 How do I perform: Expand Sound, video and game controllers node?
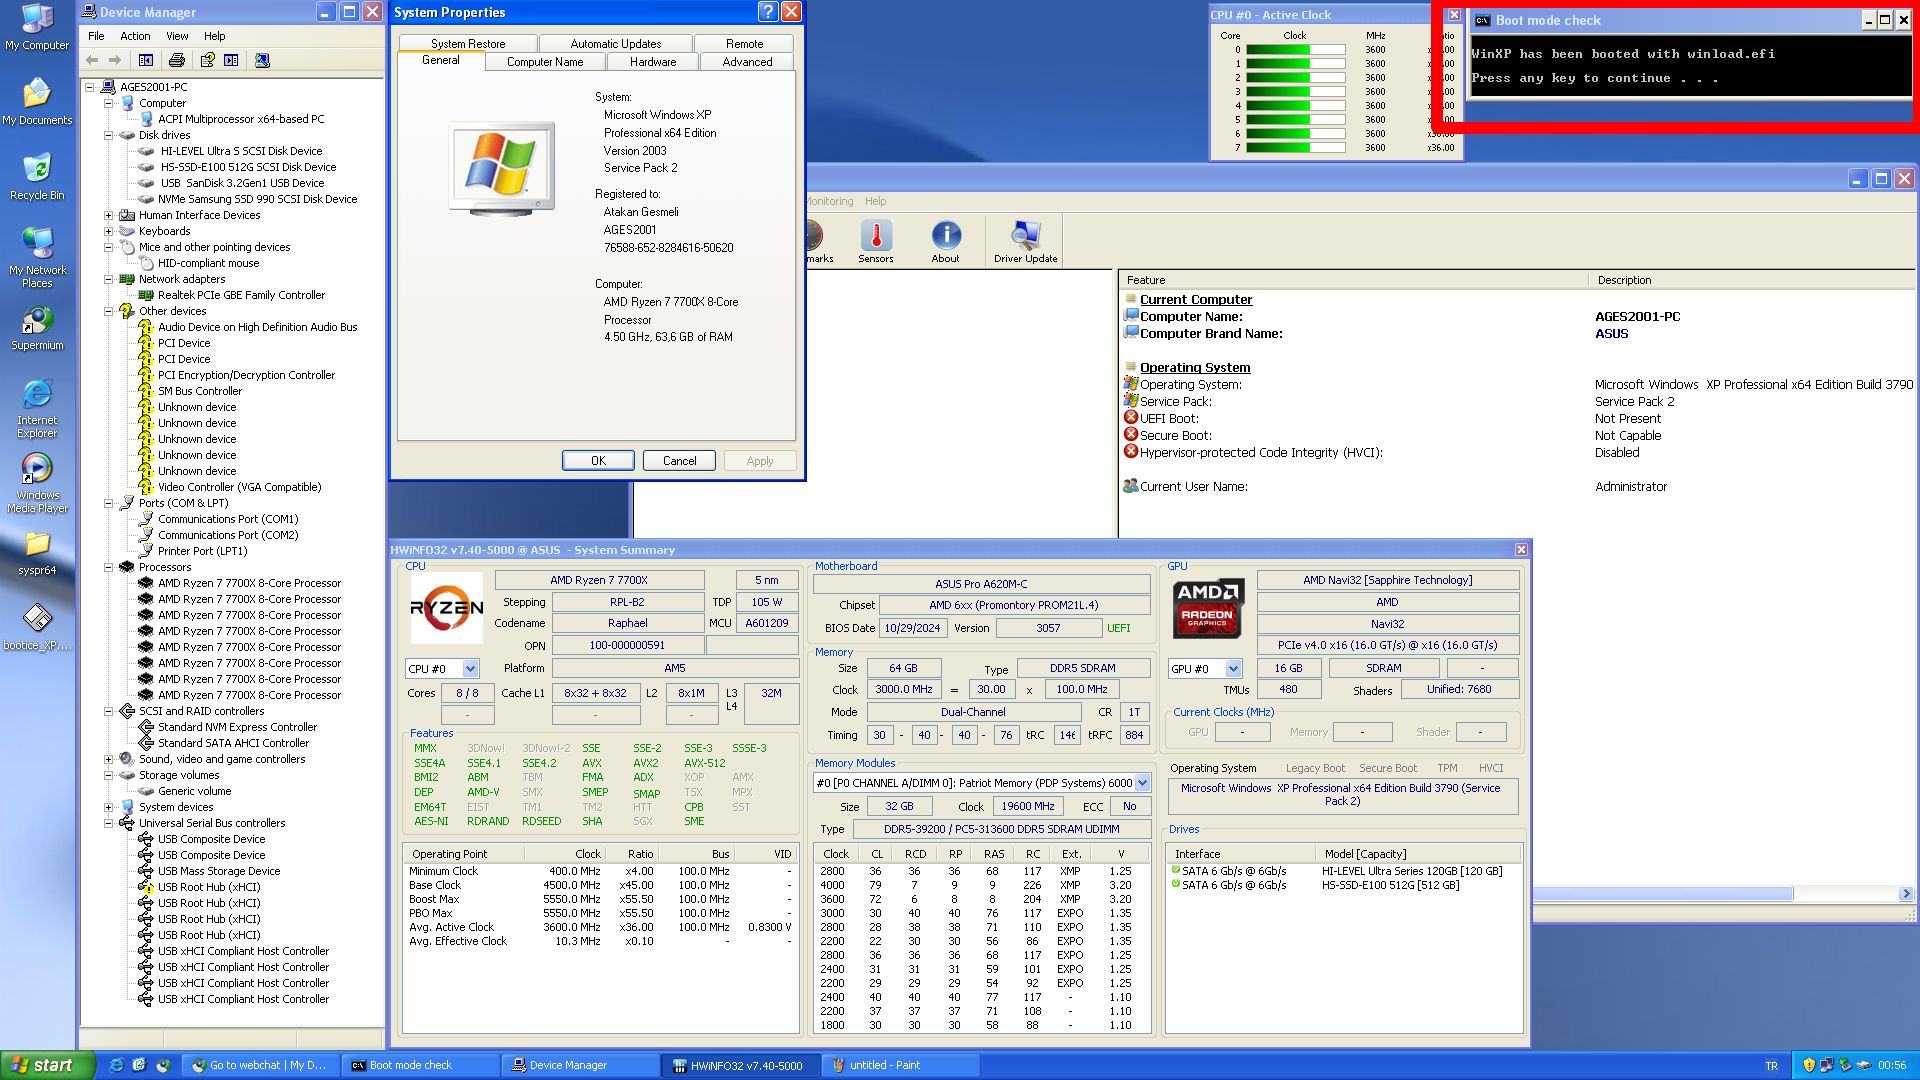(109, 759)
